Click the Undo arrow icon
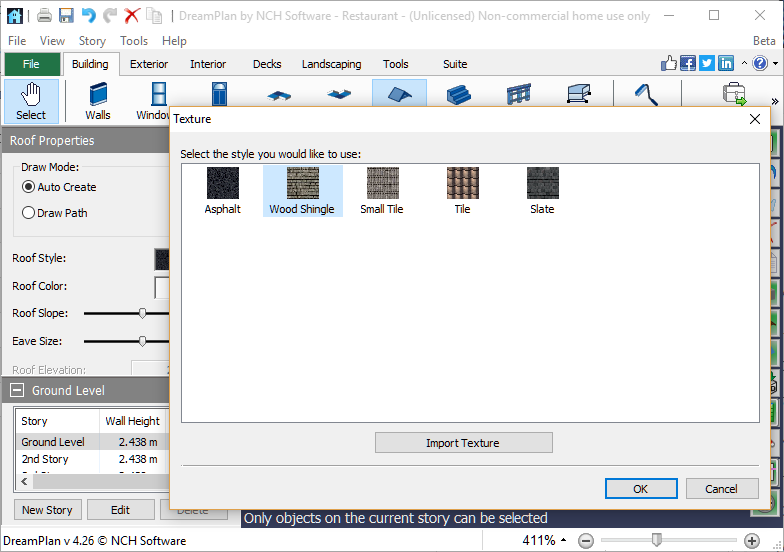Viewport: 784px width, 552px height. (88, 16)
